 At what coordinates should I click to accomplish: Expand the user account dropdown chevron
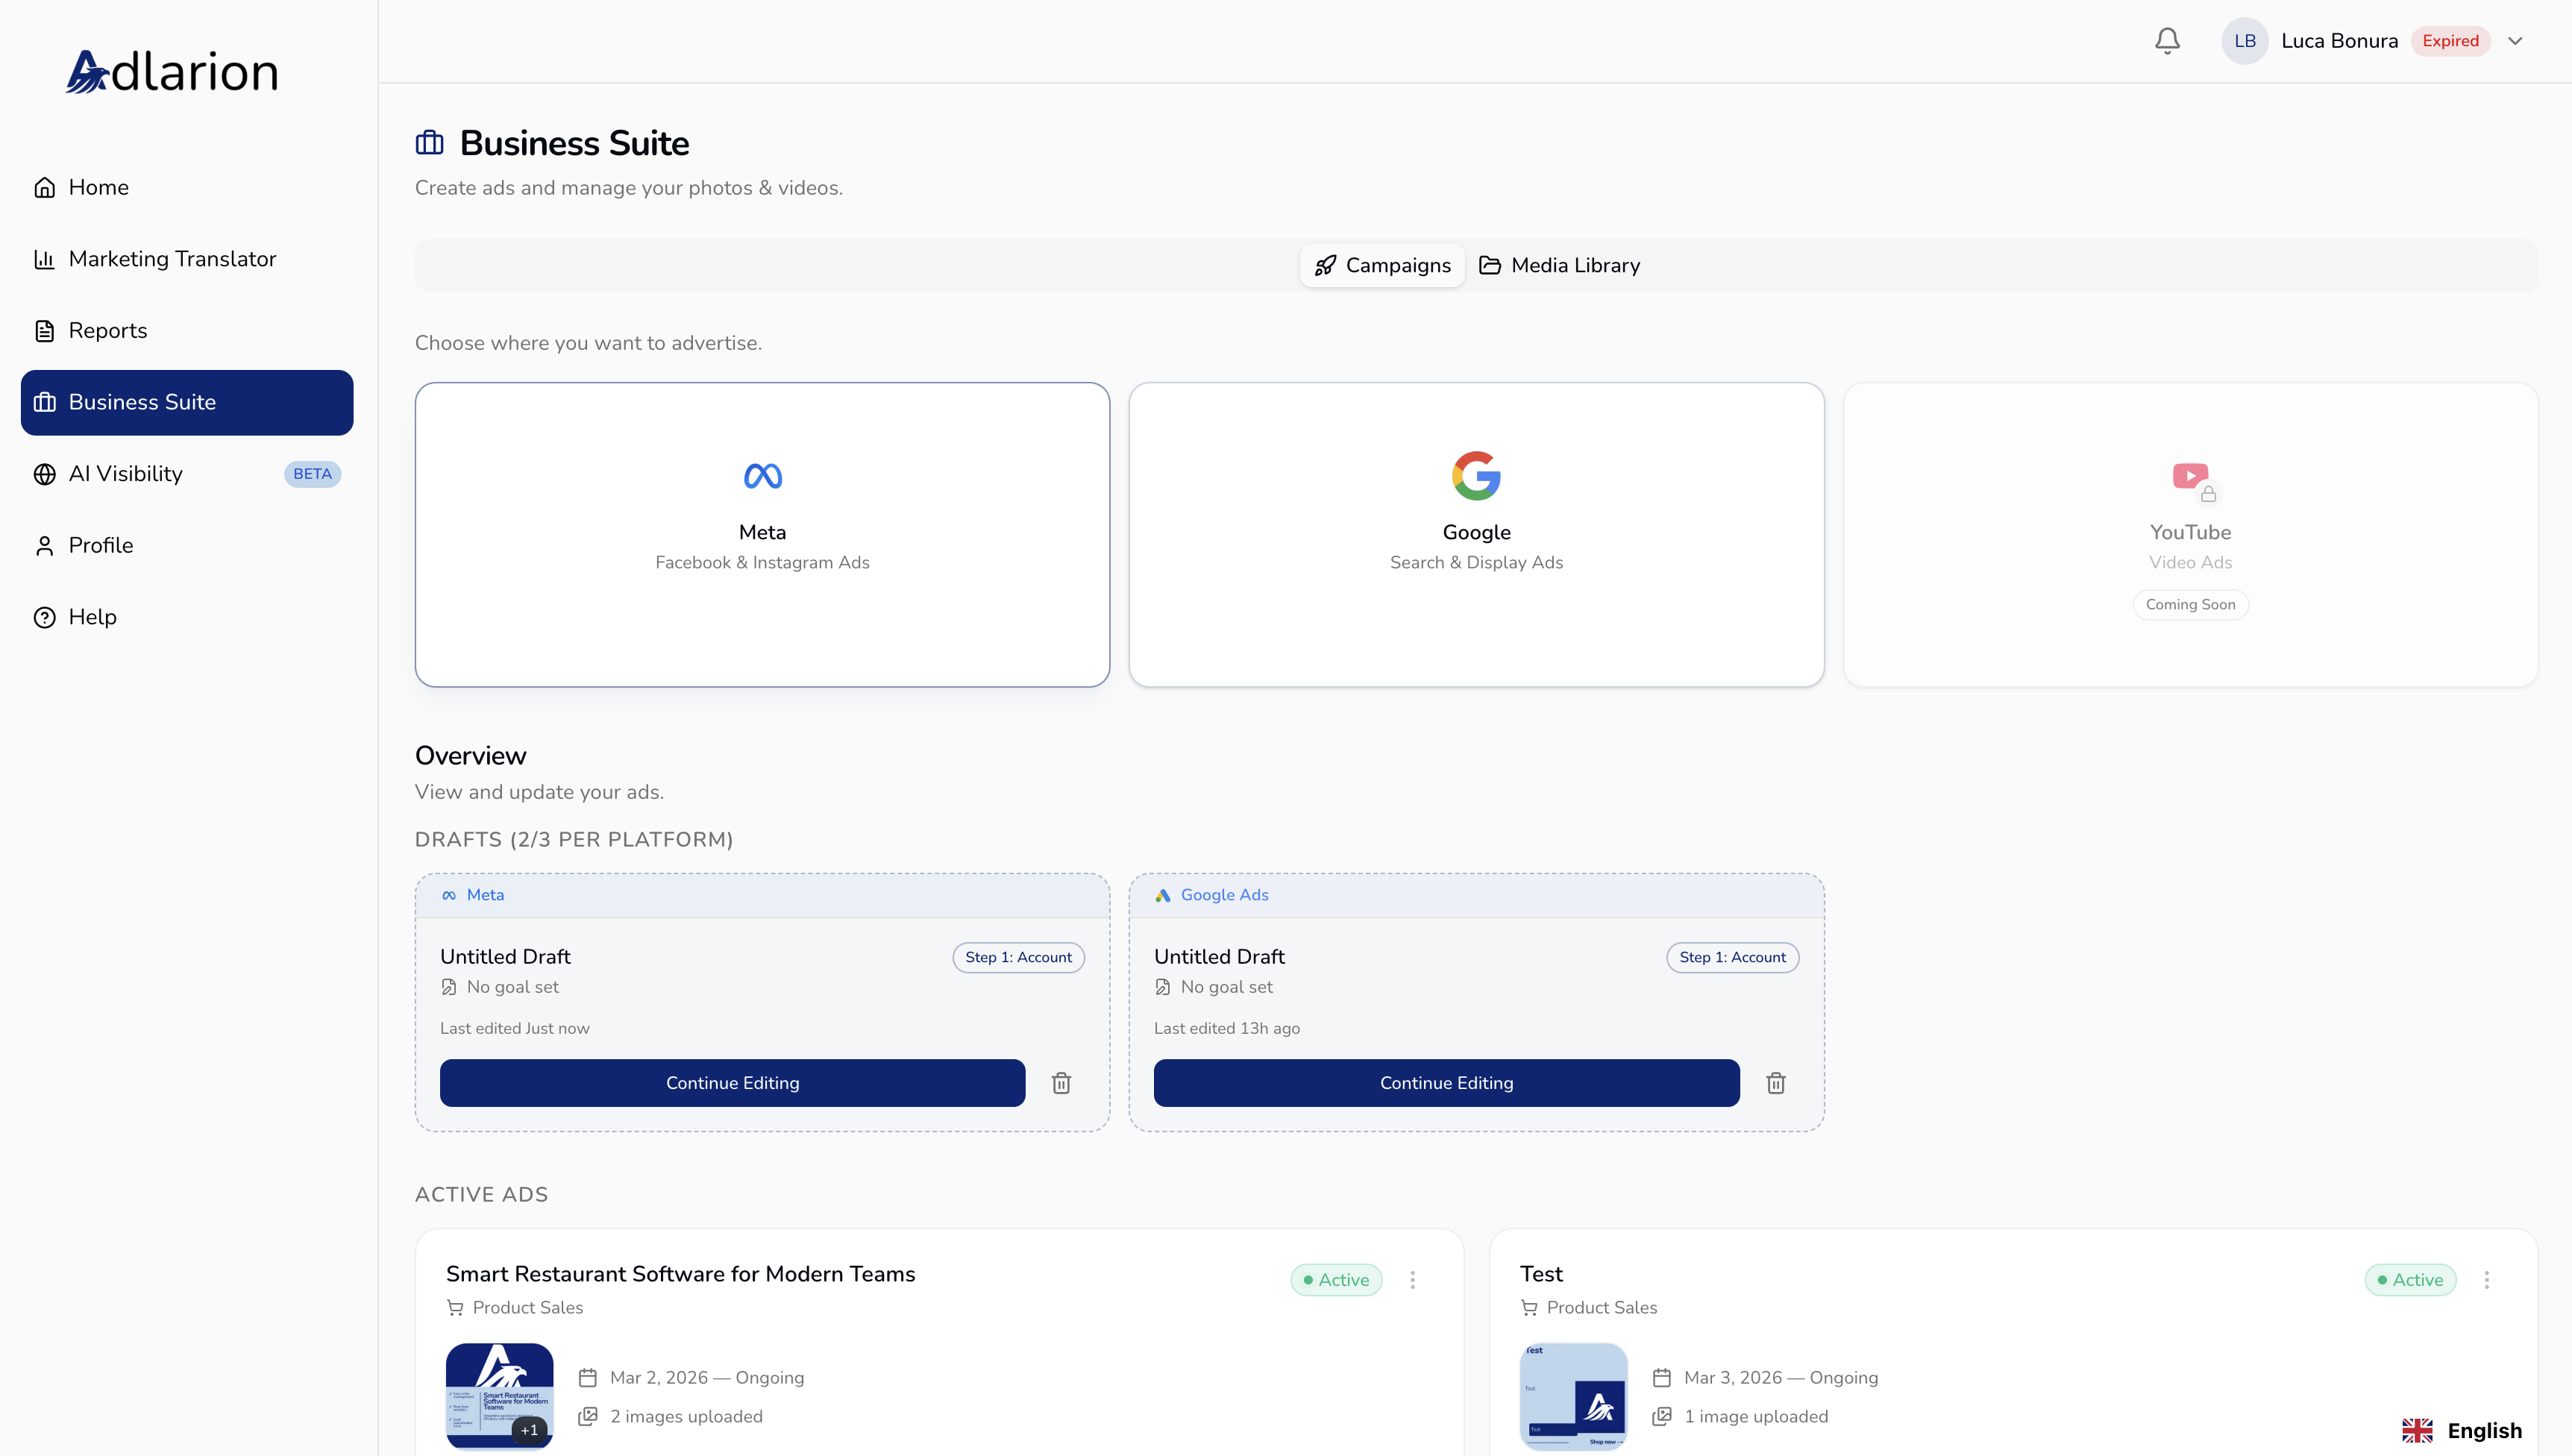(2515, 41)
